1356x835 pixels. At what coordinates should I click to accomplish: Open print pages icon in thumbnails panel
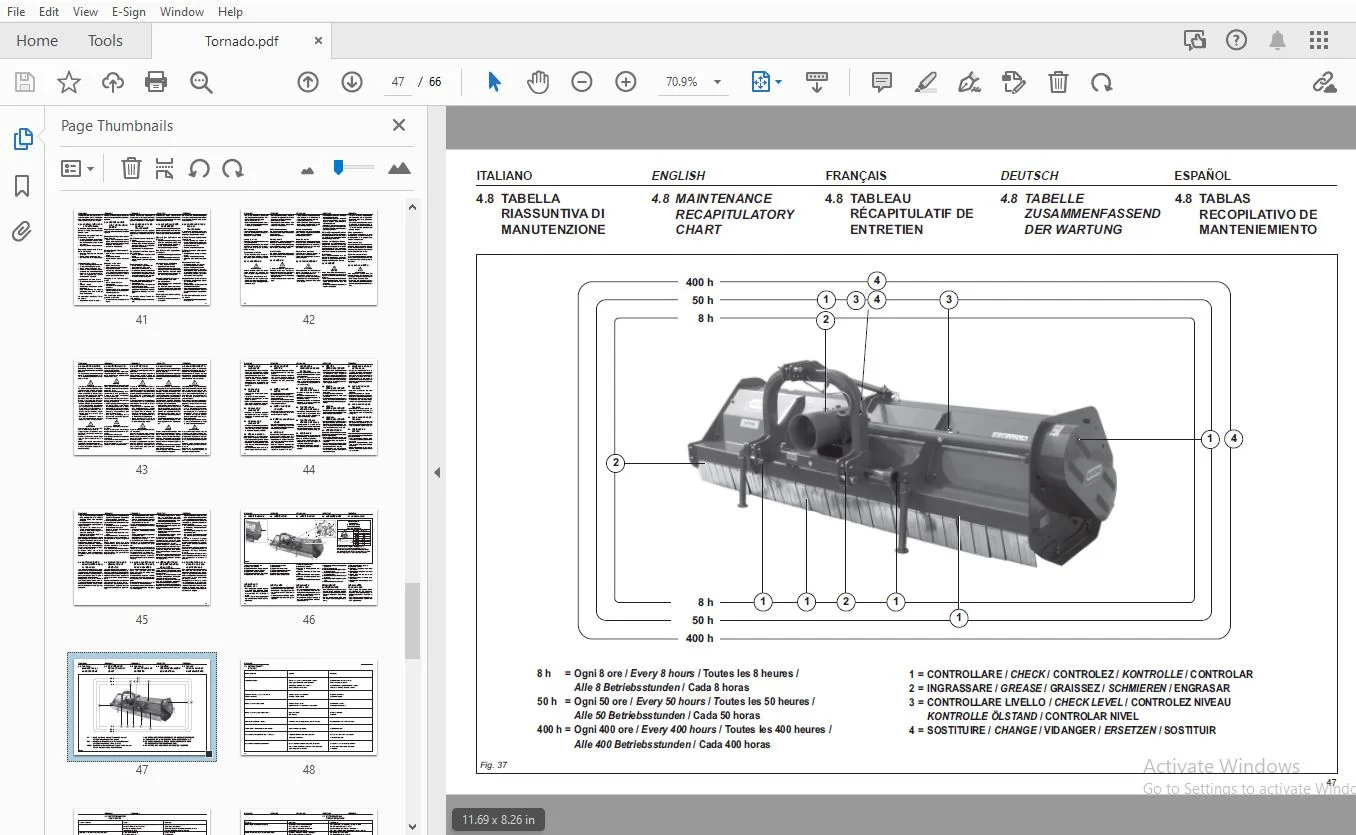click(165, 168)
